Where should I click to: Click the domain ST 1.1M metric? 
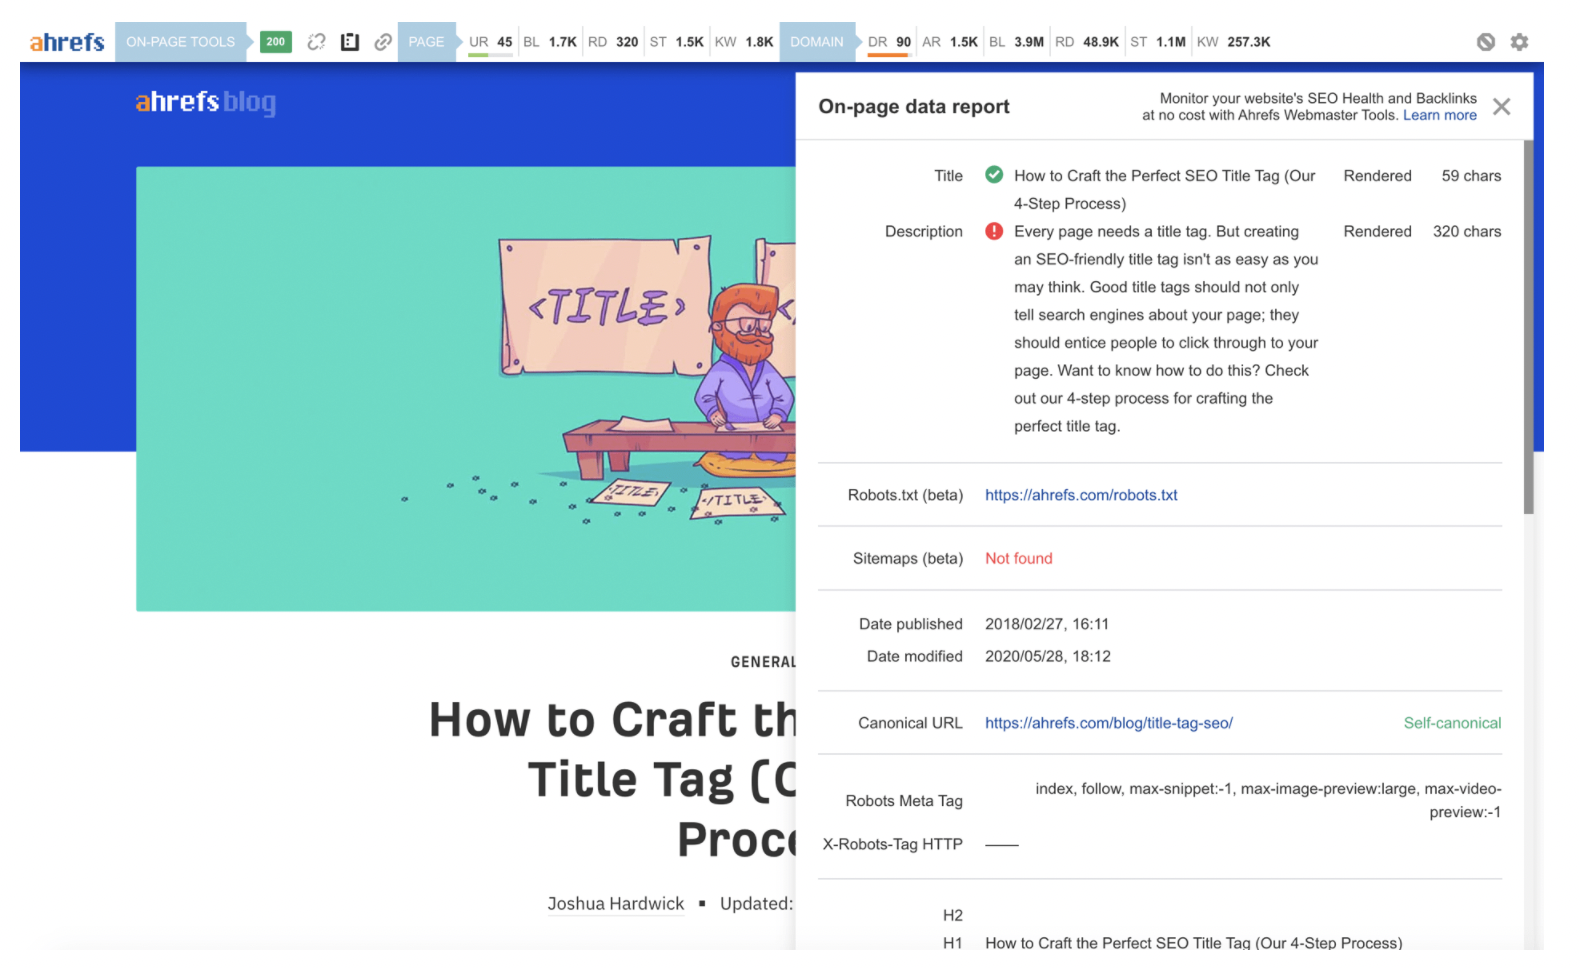[x=1158, y=42]
